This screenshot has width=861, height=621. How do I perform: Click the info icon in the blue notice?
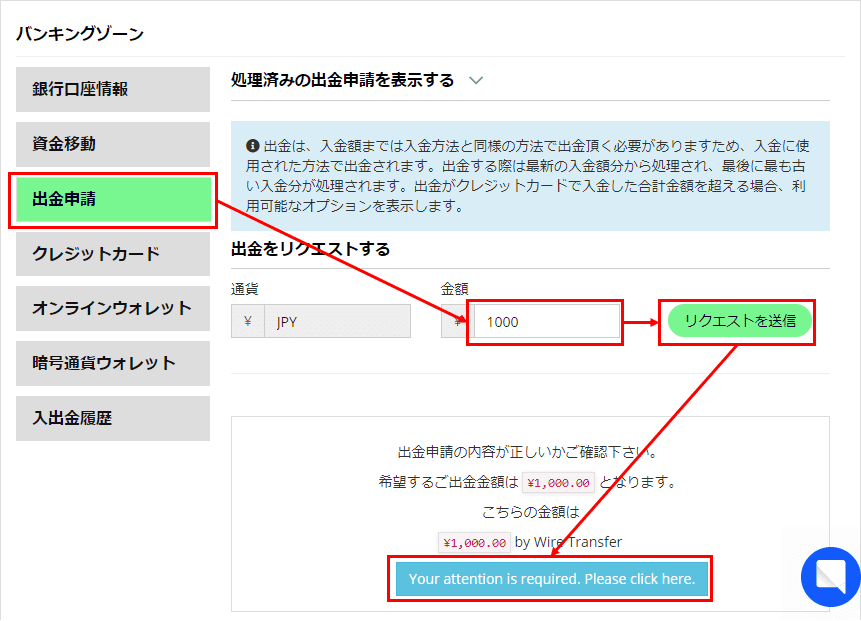click(x=253, y=146)
